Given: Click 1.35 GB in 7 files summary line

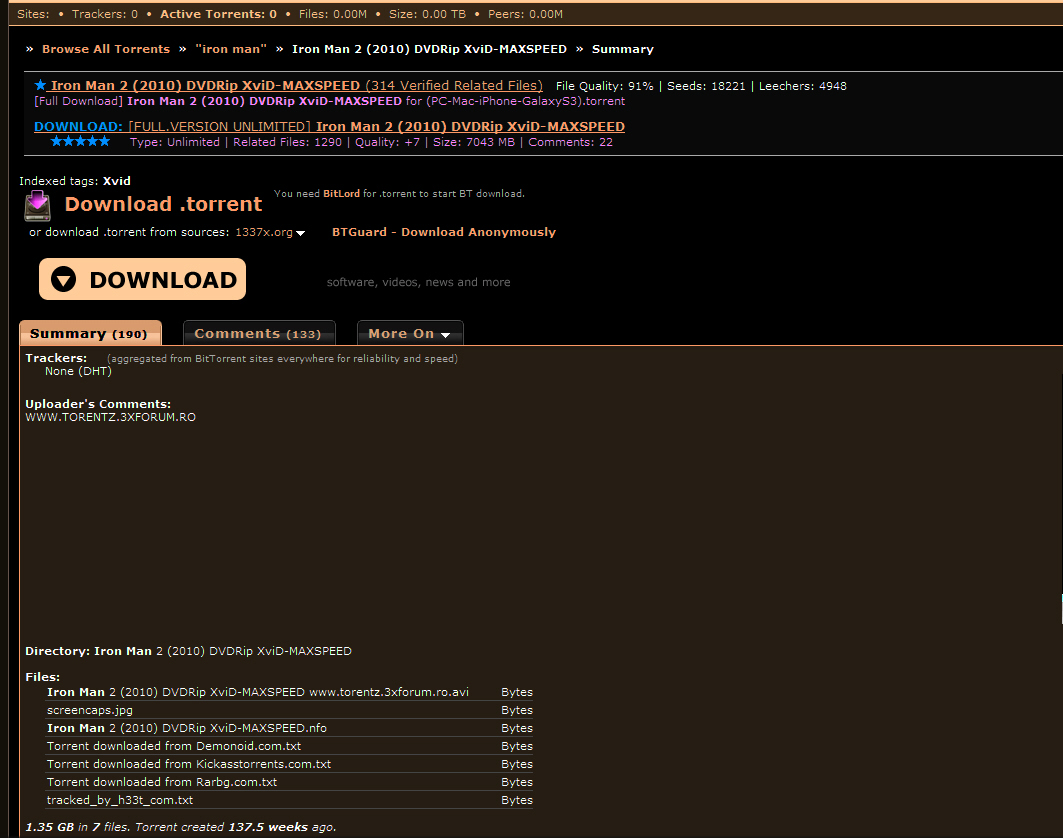Looking at the screenshot, I should coord(180,827).
